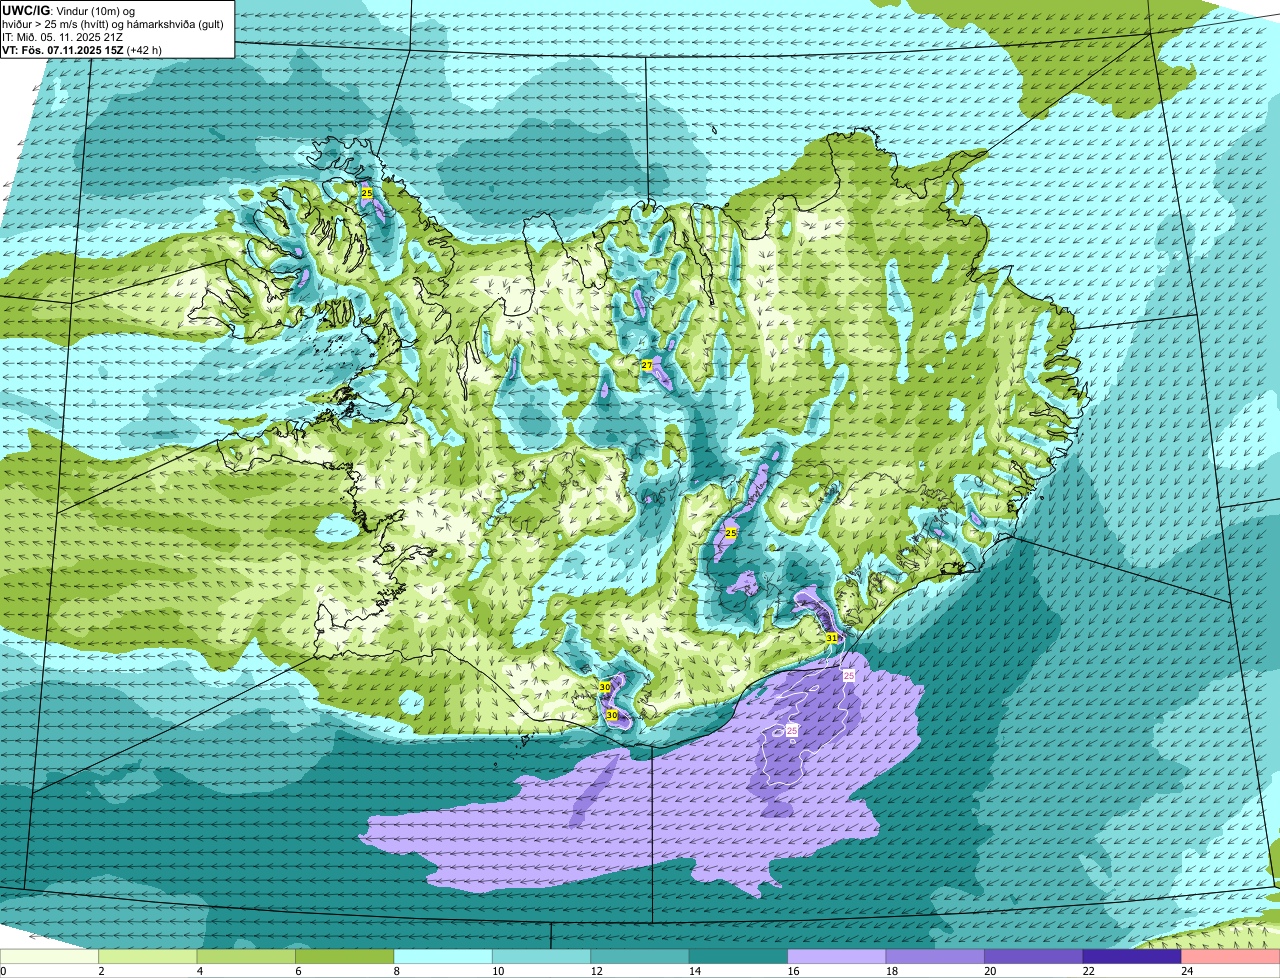Click the 16–18 m/s lavender legend swatch
The width and height of the screenshot is (1280, 978).
pyautogui.click(x=837, y=956)
